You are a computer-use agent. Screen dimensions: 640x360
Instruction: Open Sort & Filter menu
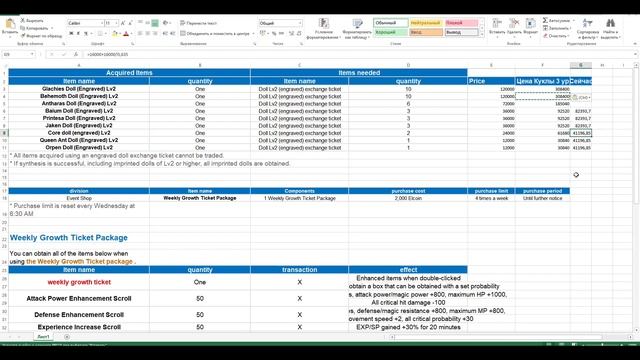[x=588, y=29]
